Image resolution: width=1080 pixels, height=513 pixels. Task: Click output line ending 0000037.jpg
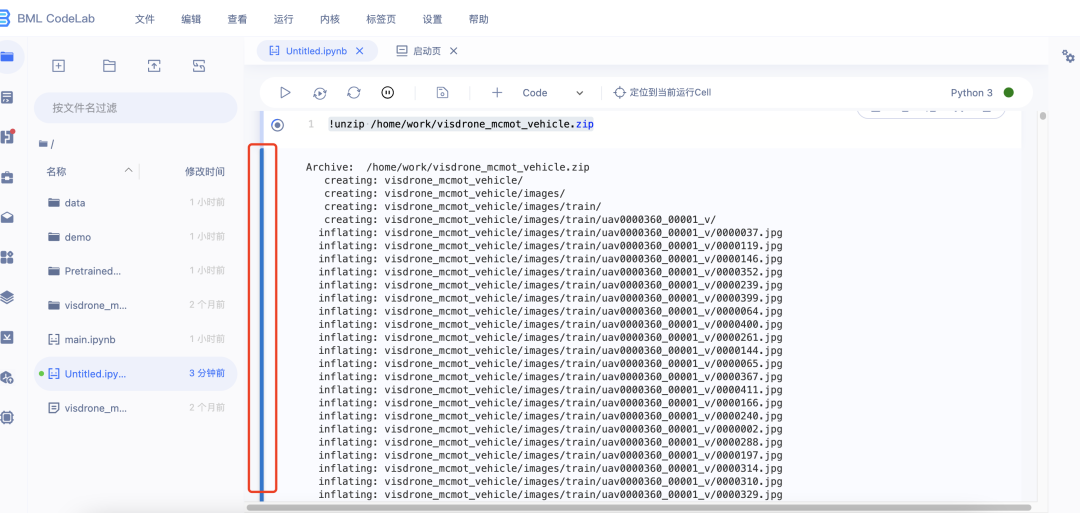550,233
